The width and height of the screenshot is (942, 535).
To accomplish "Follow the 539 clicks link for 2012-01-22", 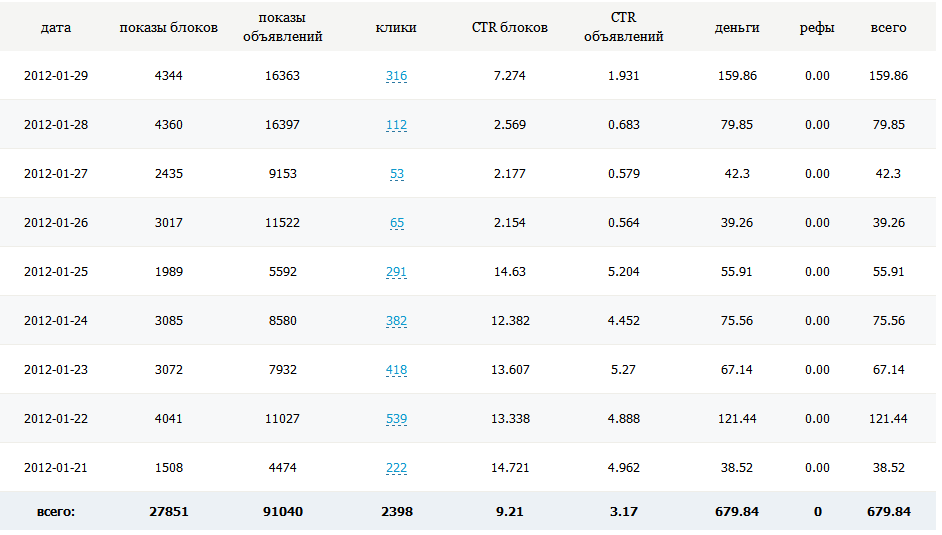I will point(396,419).
